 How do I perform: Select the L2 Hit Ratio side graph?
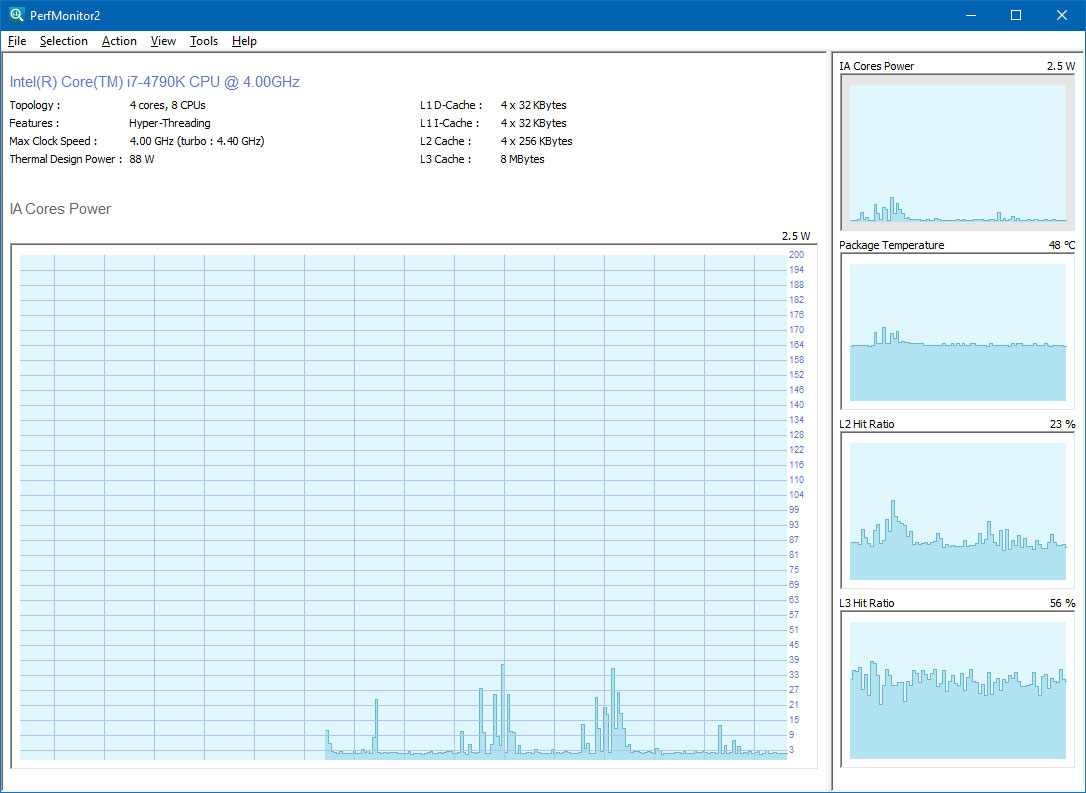[958, 510]
